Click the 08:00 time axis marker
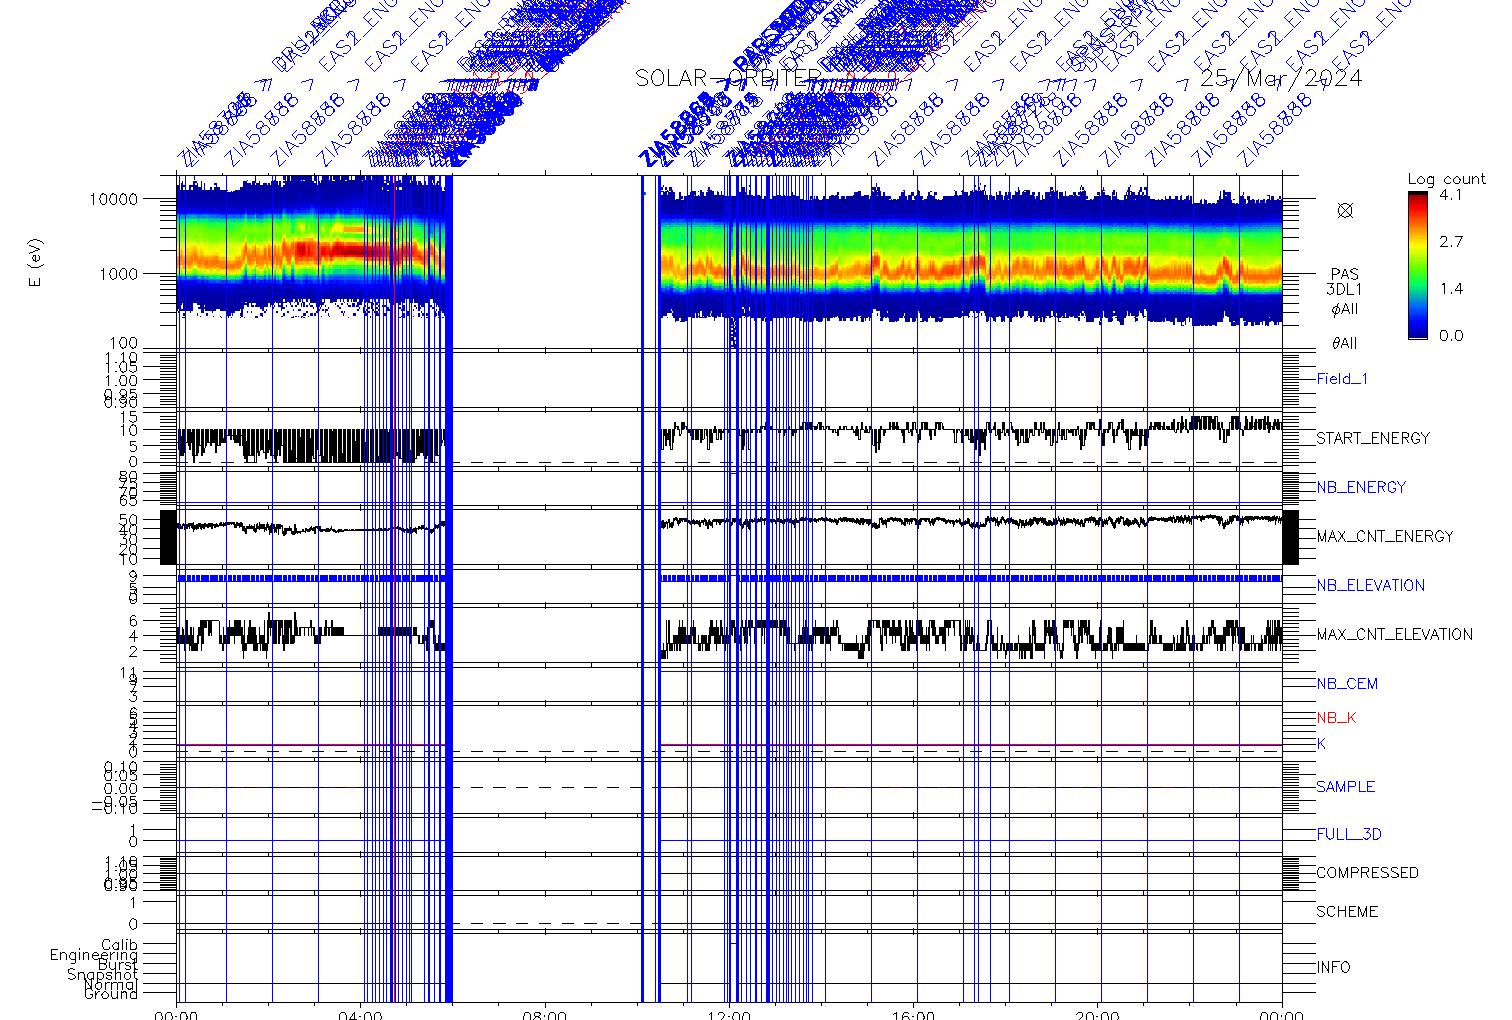 [x=545, y=1013]
